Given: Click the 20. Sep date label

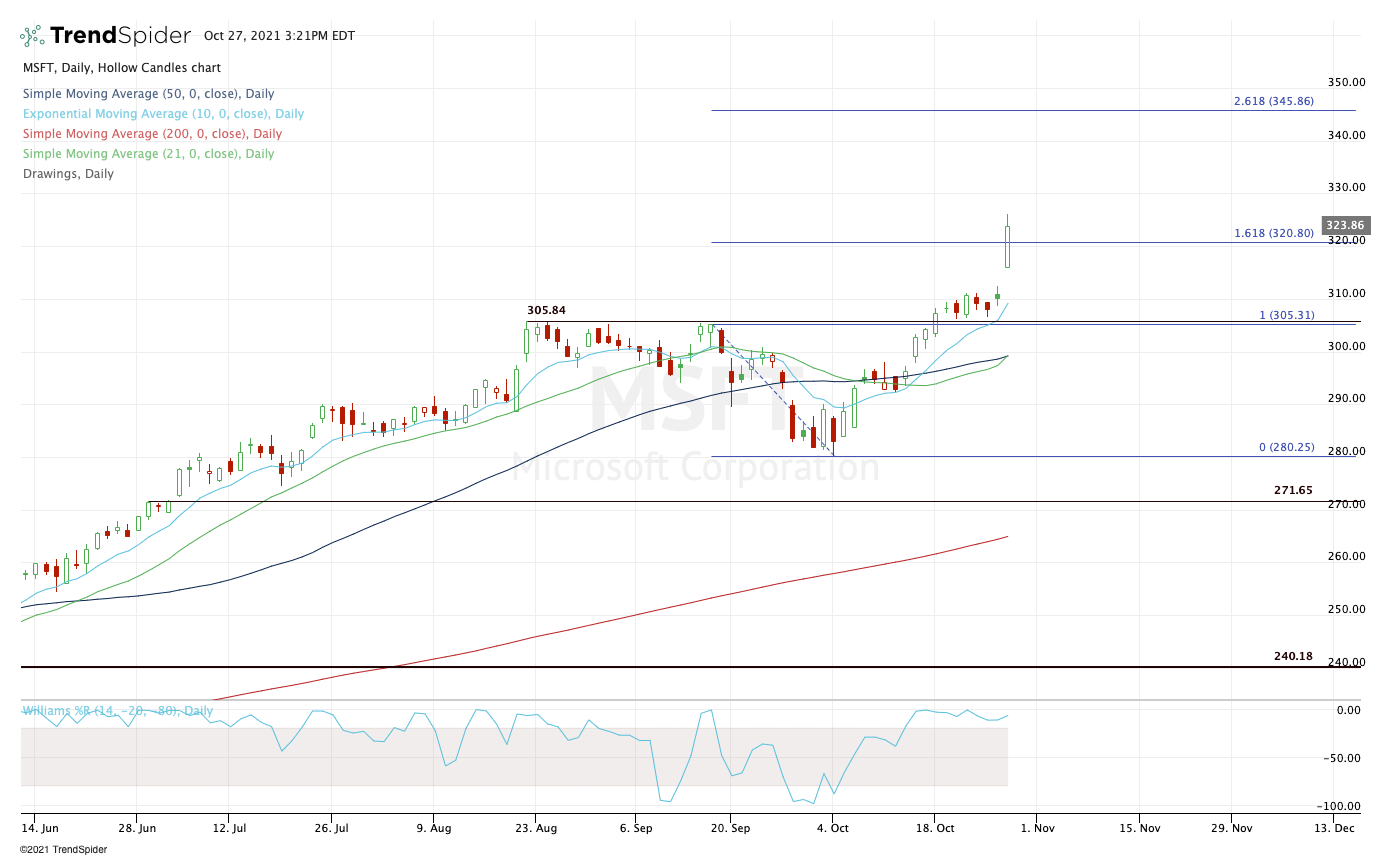Looking at the screenshot, I should [730, 828].
